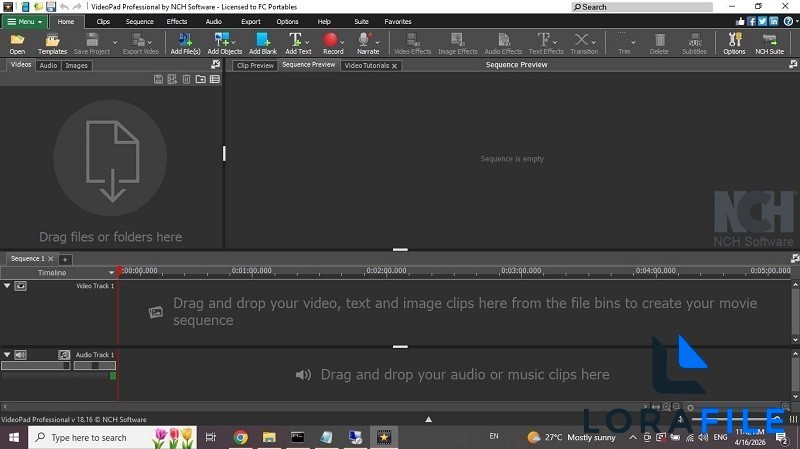This screenshot has width=800, height=449.
Task: Click the LinkedIn share icon
Action: coord(773,21)
